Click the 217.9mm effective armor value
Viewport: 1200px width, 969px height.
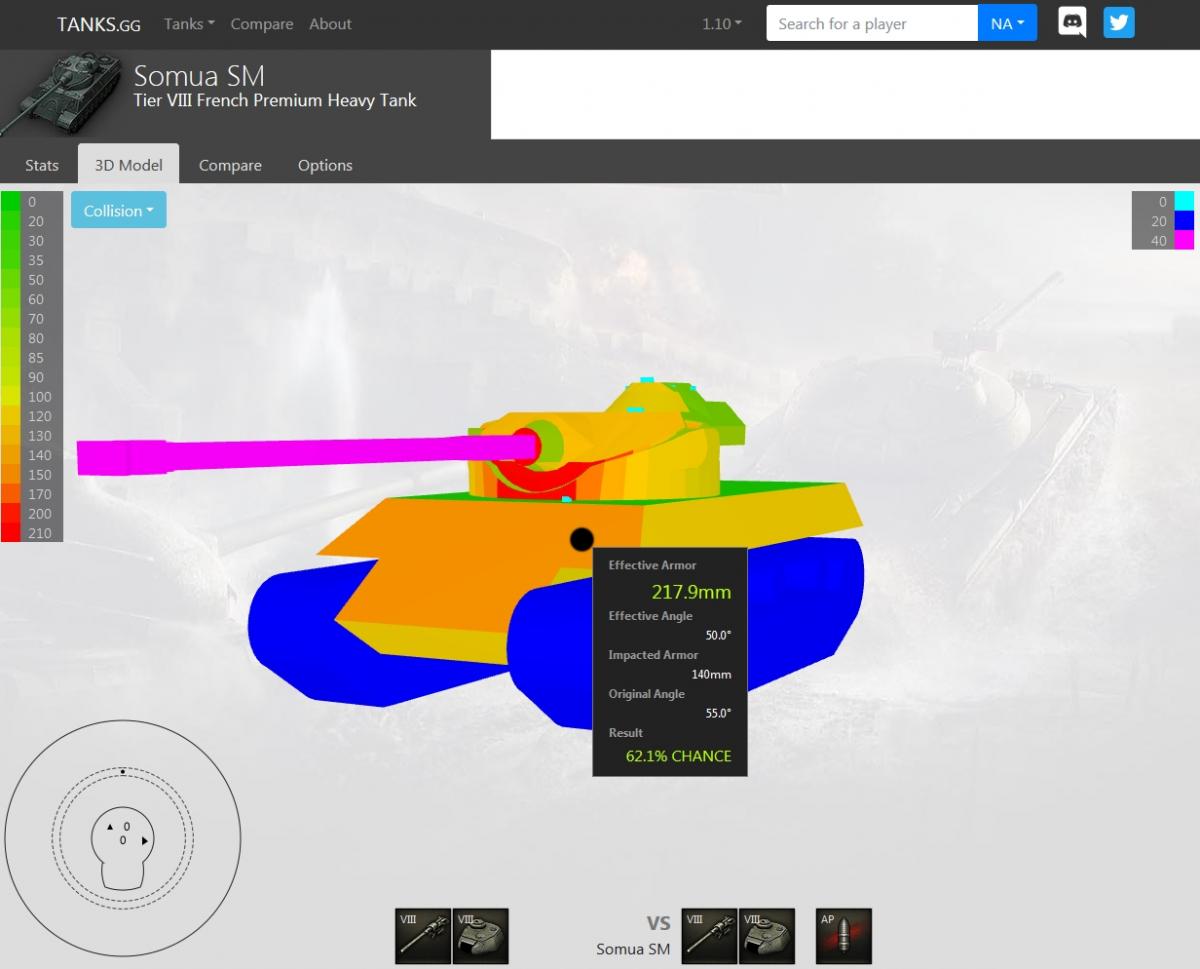point(691,592)
